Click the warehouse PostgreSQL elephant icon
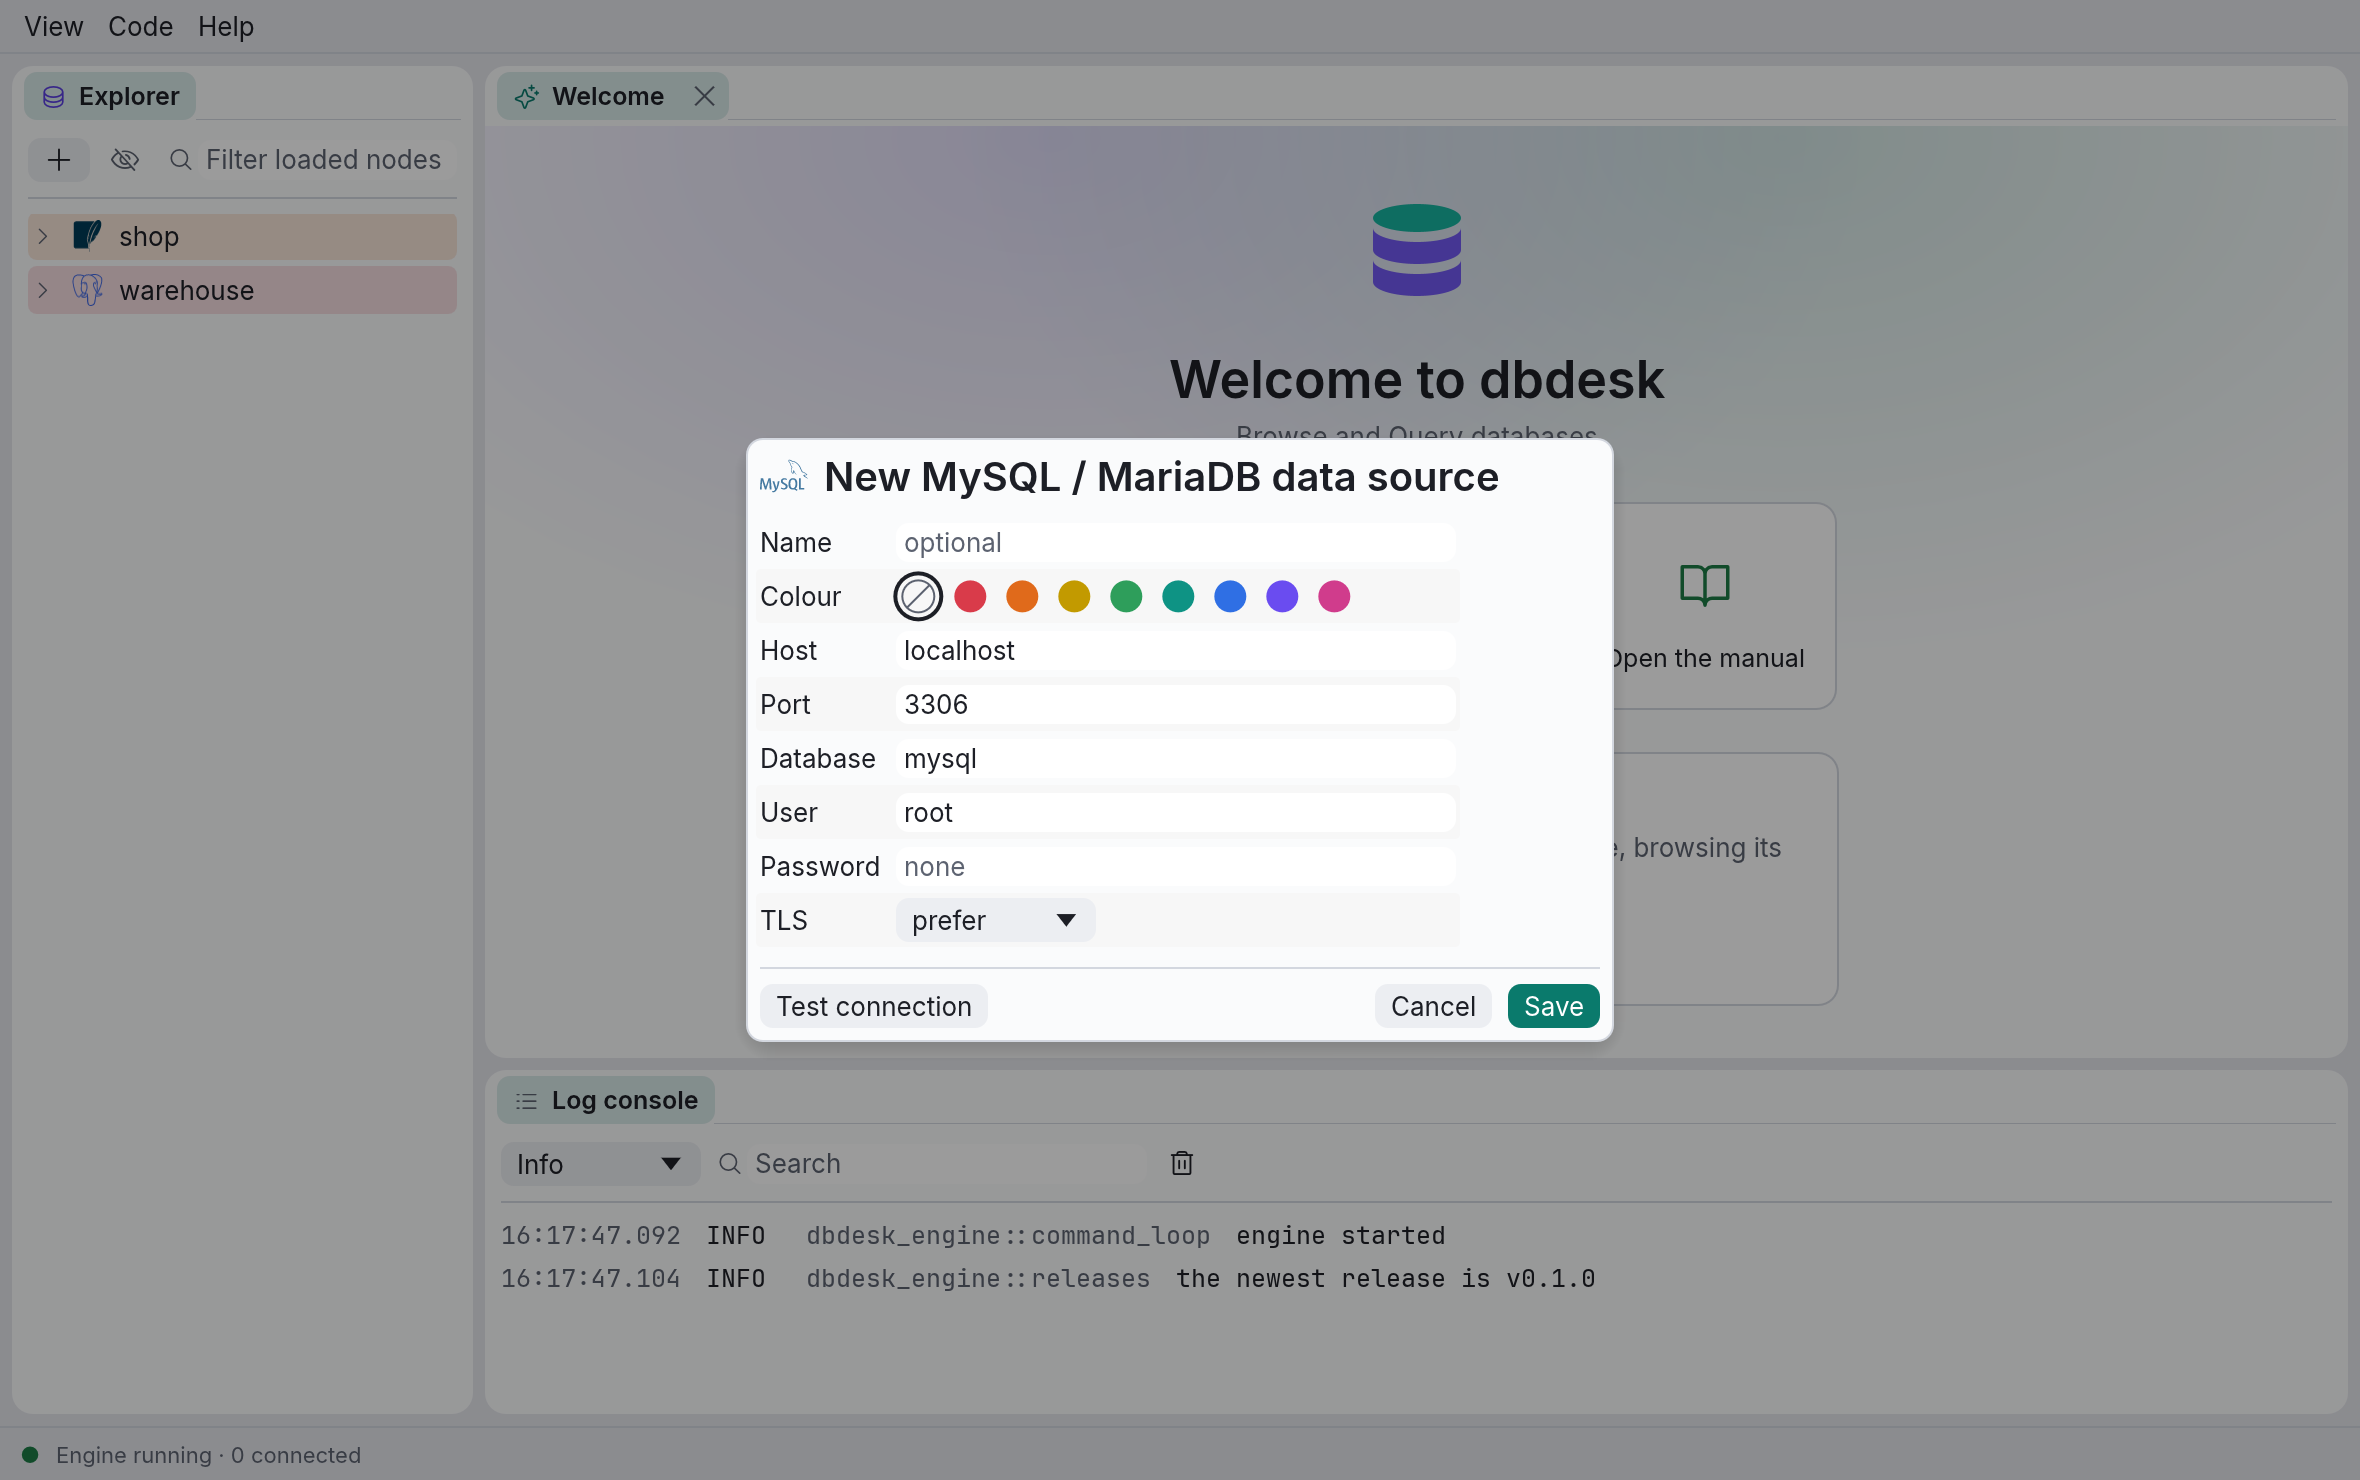Viewport: 2360px width, 1480px height. pos(88,290)
